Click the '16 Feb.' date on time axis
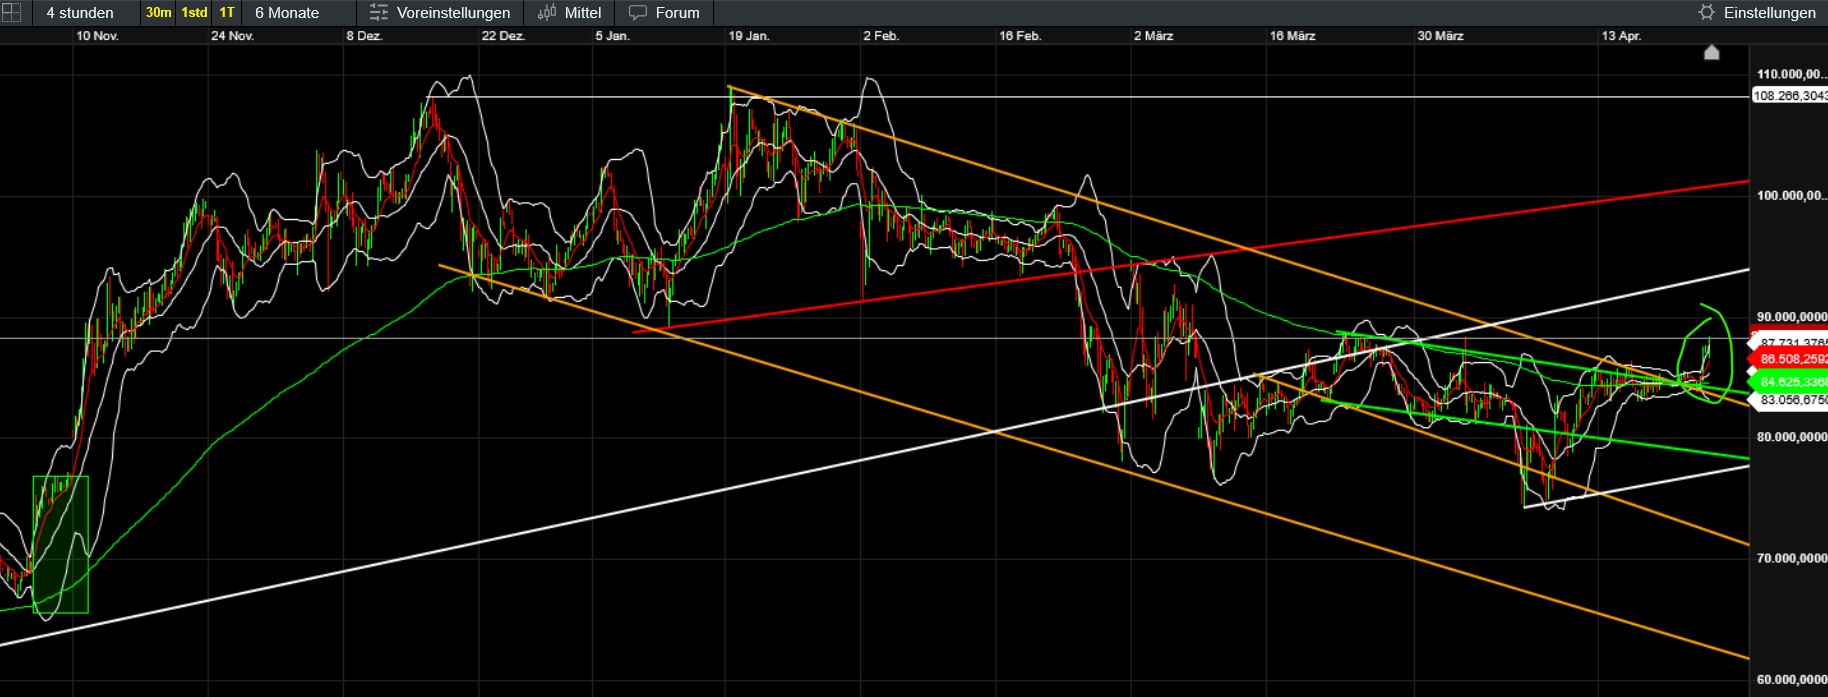1828x697 pixels. pos(1020,36)
